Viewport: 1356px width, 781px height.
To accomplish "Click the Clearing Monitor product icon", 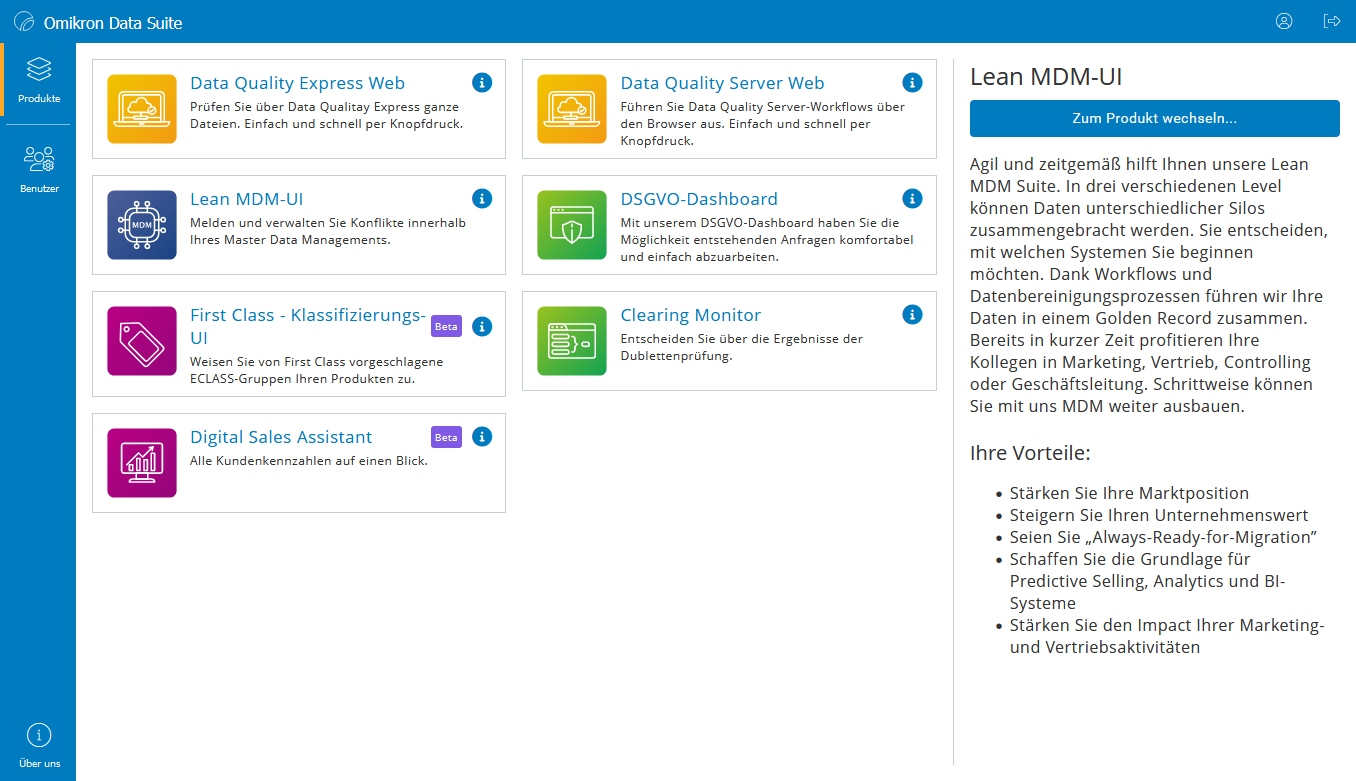I will [x=572, y=341].
